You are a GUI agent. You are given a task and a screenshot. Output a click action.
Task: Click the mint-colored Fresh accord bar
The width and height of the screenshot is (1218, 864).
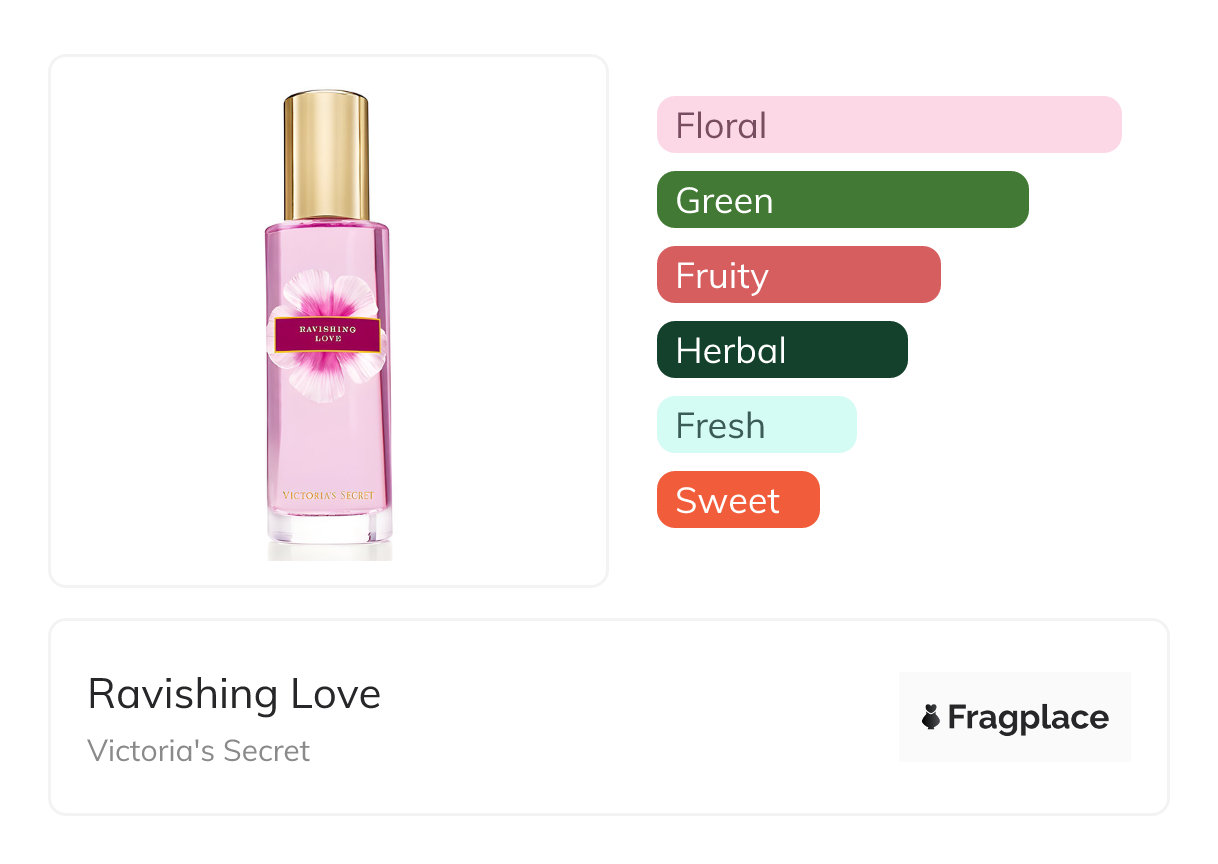pyautogui.click(x=756, y=425)
